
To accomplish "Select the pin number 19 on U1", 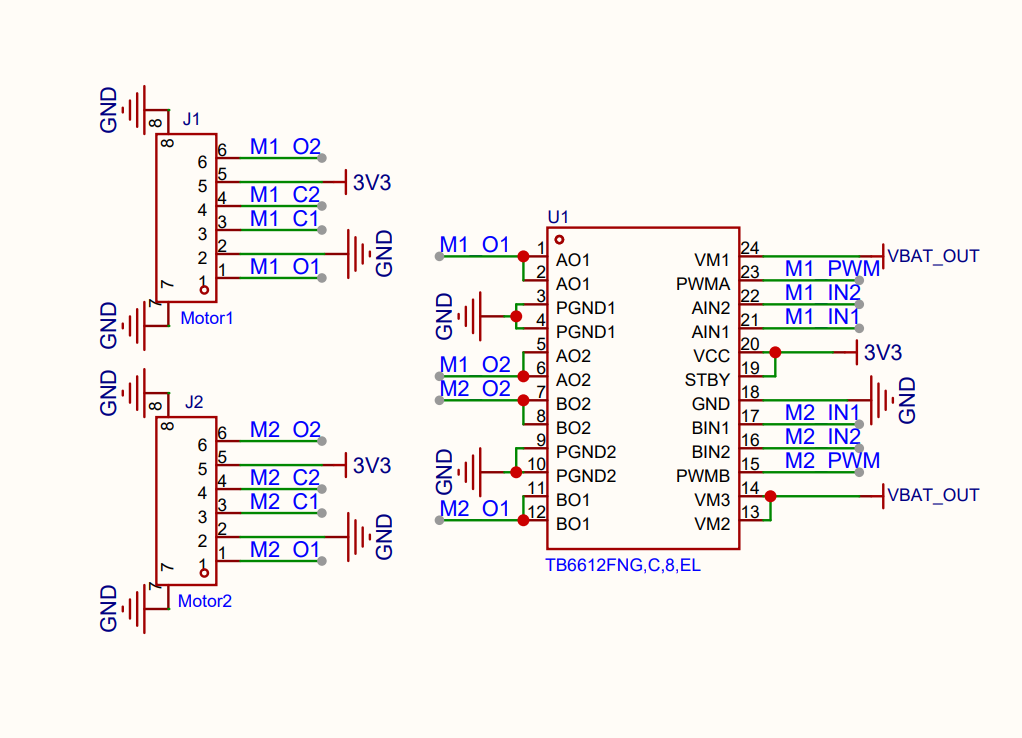I will pos(750,368).
